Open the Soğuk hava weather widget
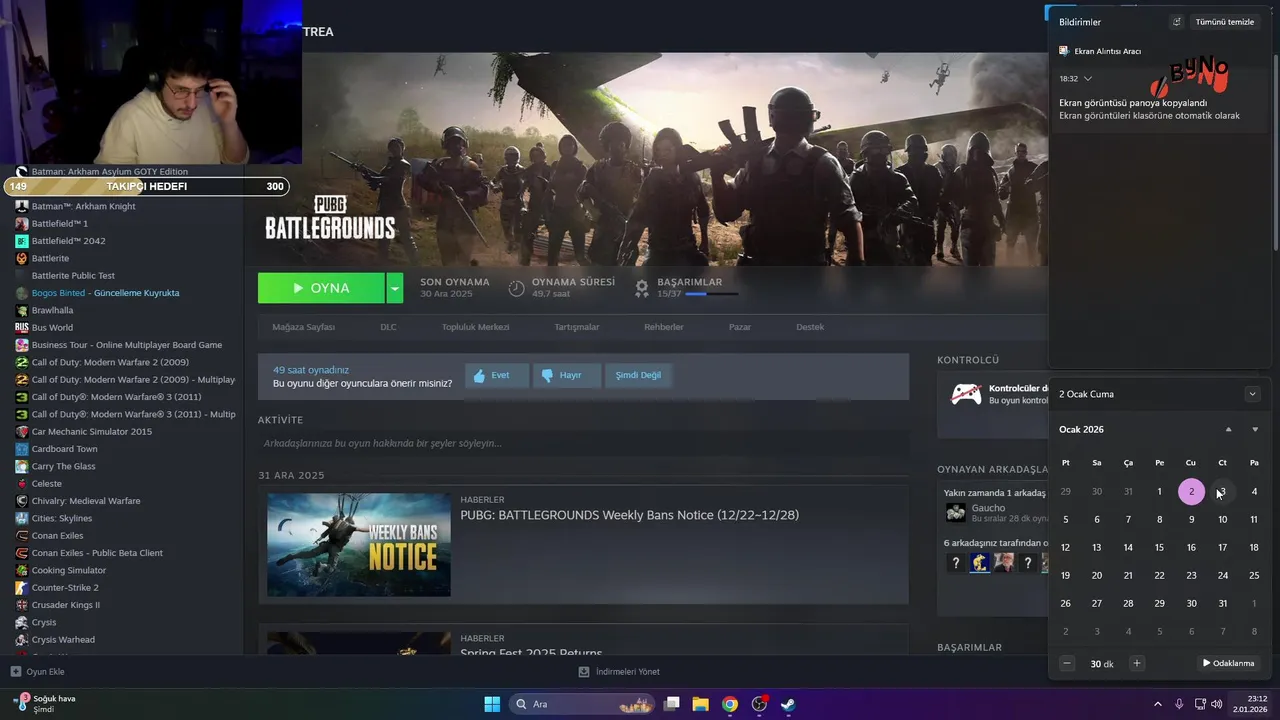The height and width of the screenshot is (720, 1280). [x=45, y=704]
